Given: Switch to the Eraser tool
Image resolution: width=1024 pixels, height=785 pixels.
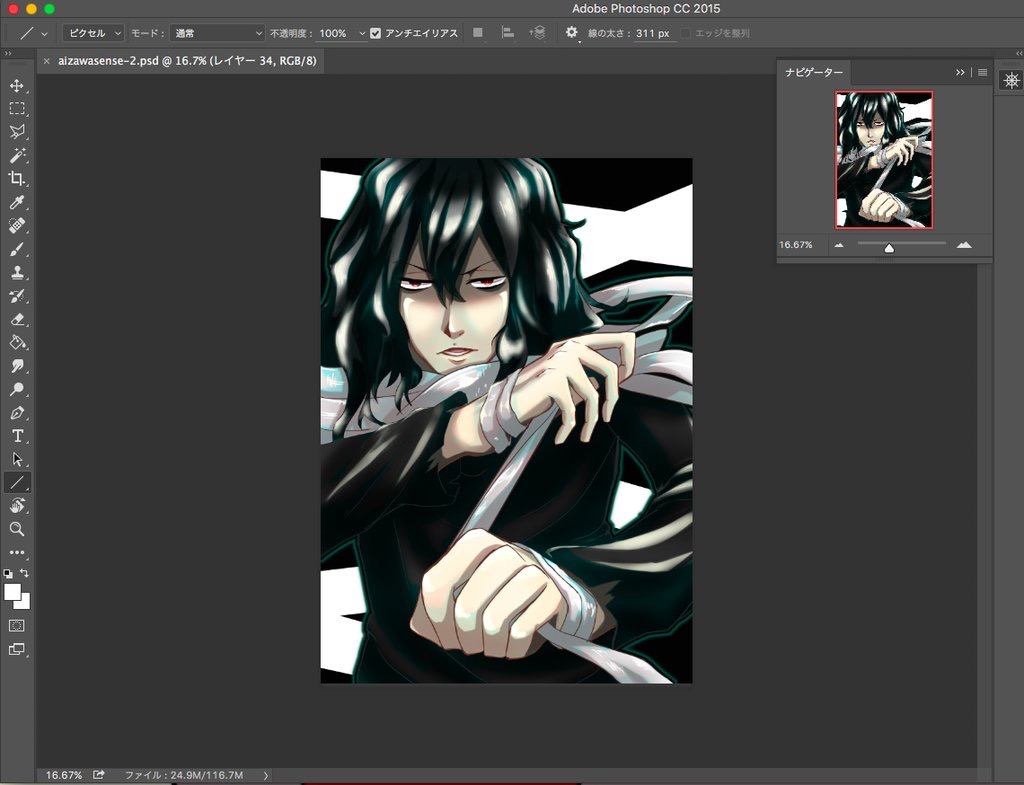Looking at the screenshot, I should [x=17, y=320].
